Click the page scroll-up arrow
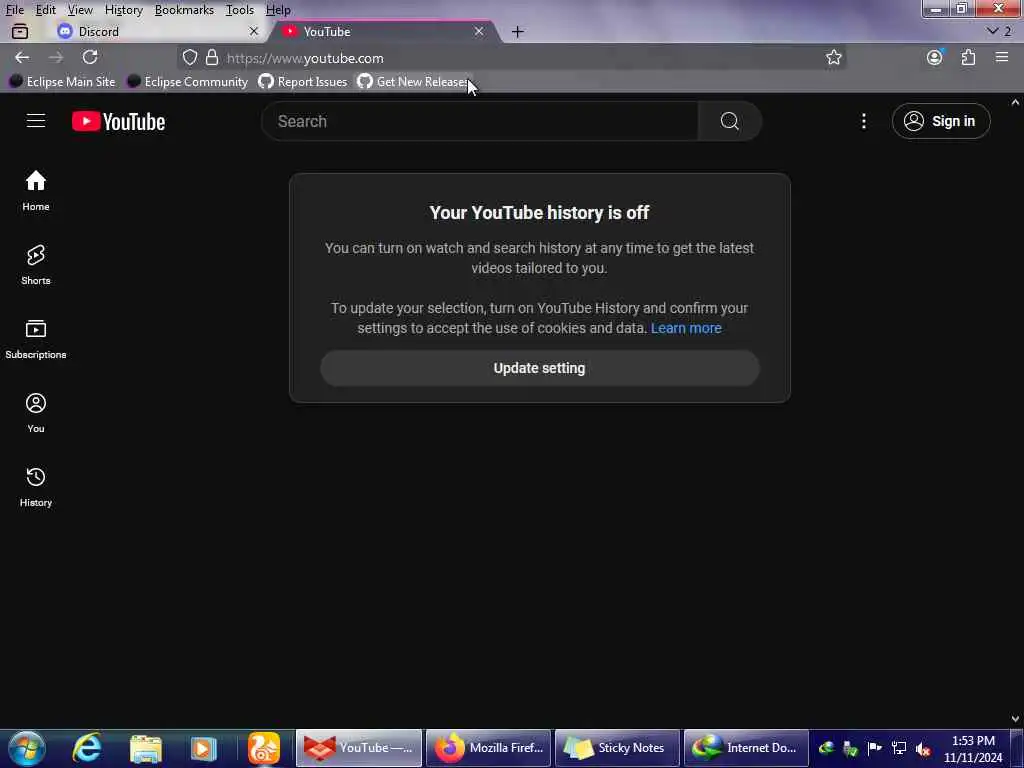The width and height of the screenshot is (1024, 768). [1015, 103]
